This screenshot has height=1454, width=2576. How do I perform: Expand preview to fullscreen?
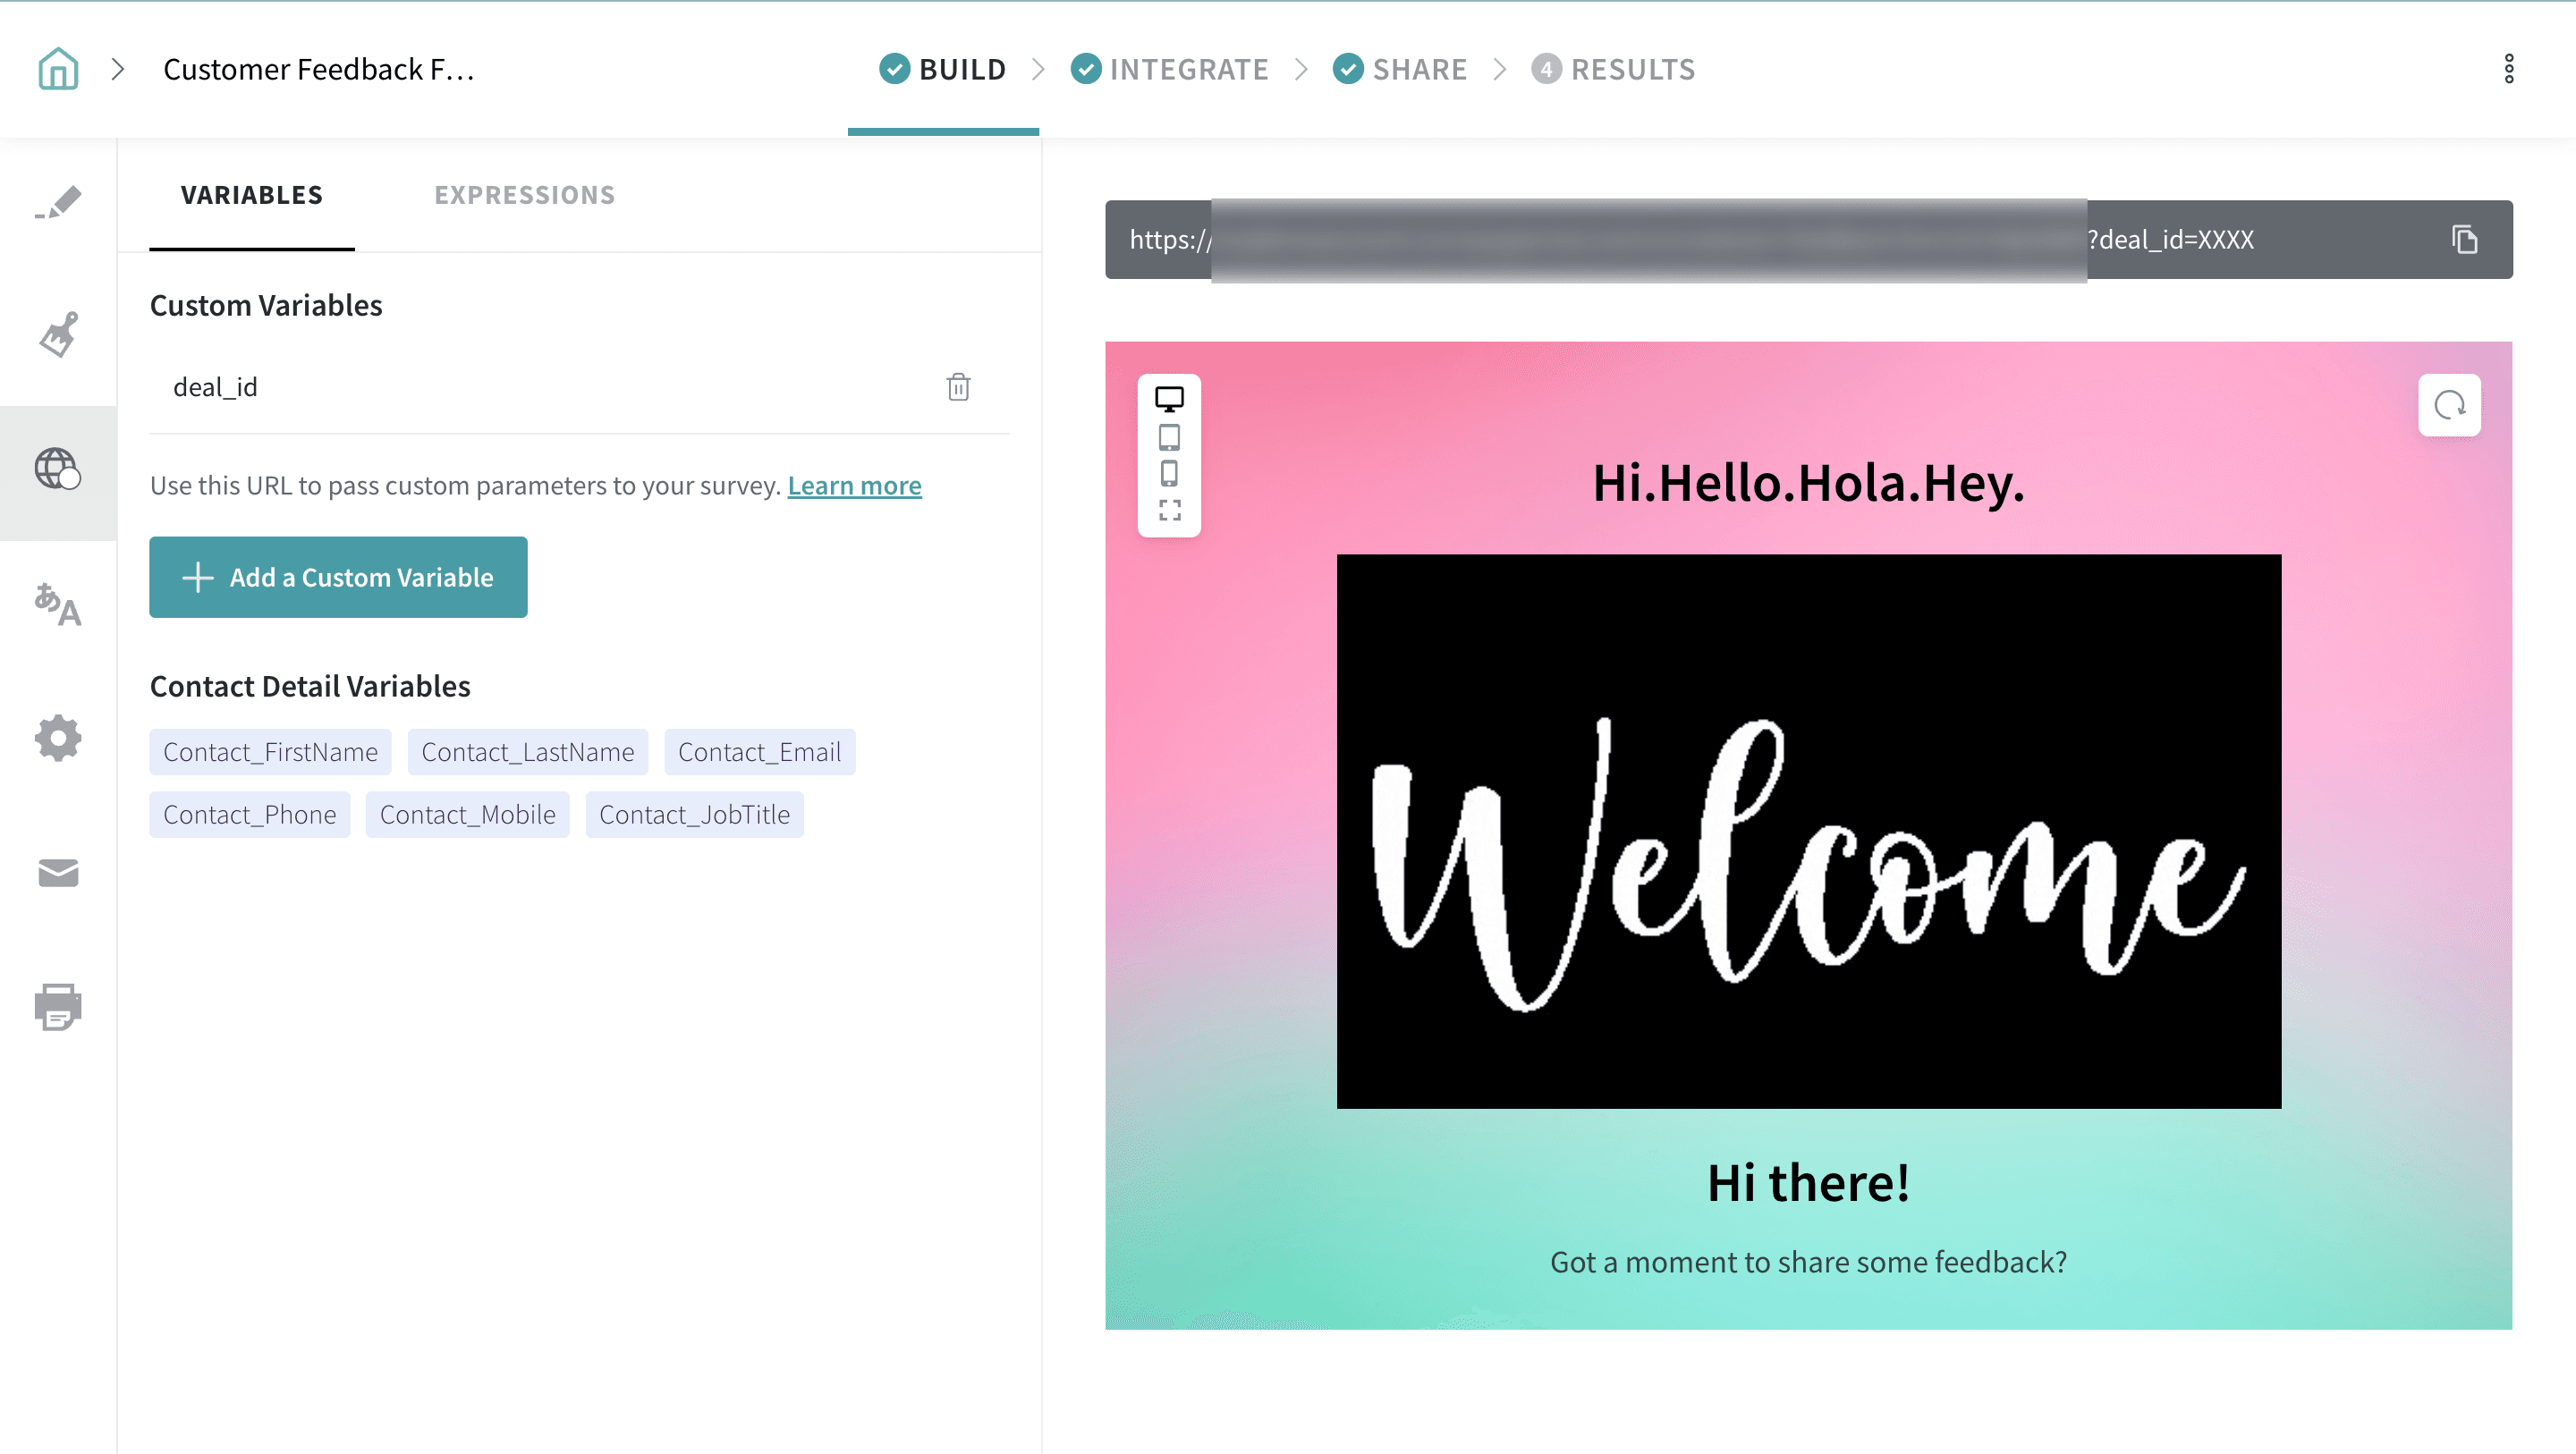1169,511
